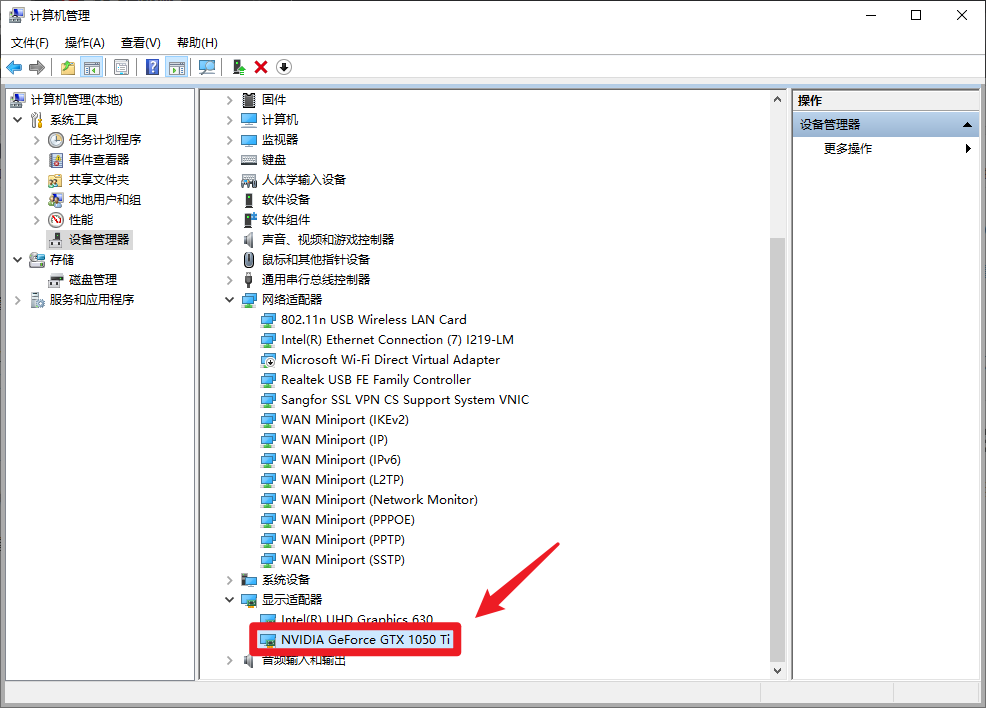Click Update driver software toolbar icon
The height and width of the screenshot is (708, 986).
coord(239,67)
